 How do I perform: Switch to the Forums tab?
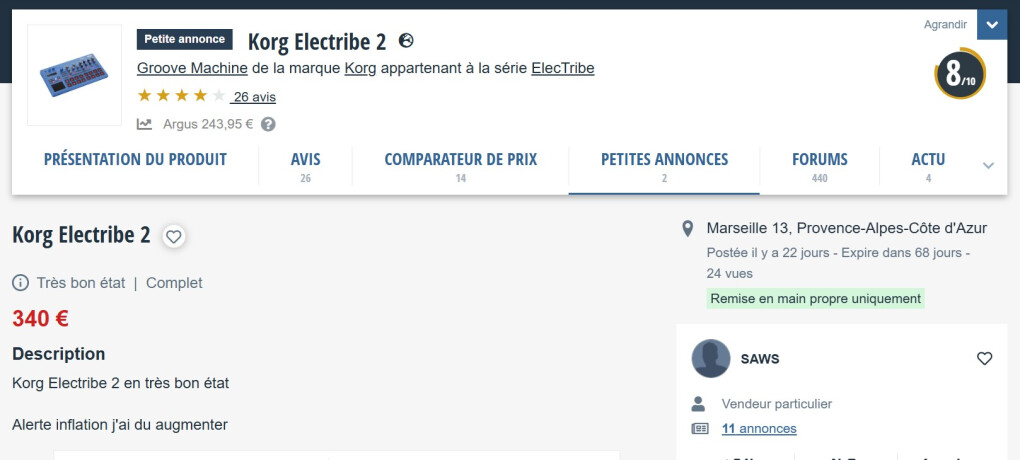tap(819, 166)
